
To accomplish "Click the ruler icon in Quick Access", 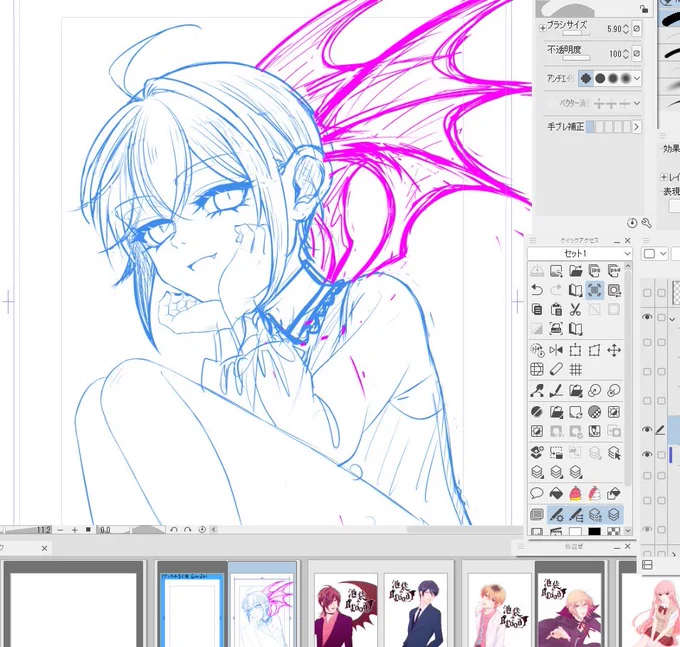I will [x=556, y=369].
